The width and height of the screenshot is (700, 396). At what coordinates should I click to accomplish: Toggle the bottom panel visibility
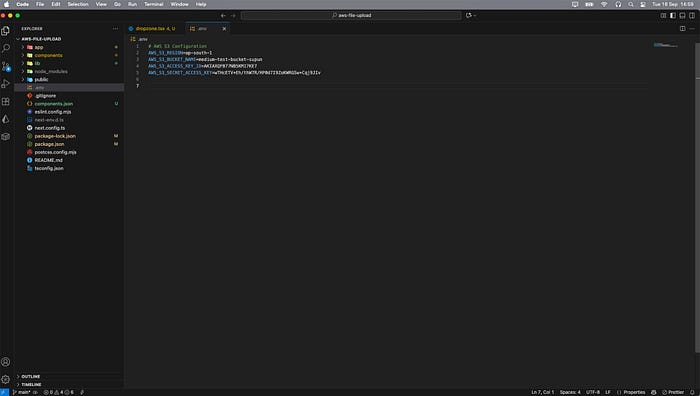[x=682, y=15]
